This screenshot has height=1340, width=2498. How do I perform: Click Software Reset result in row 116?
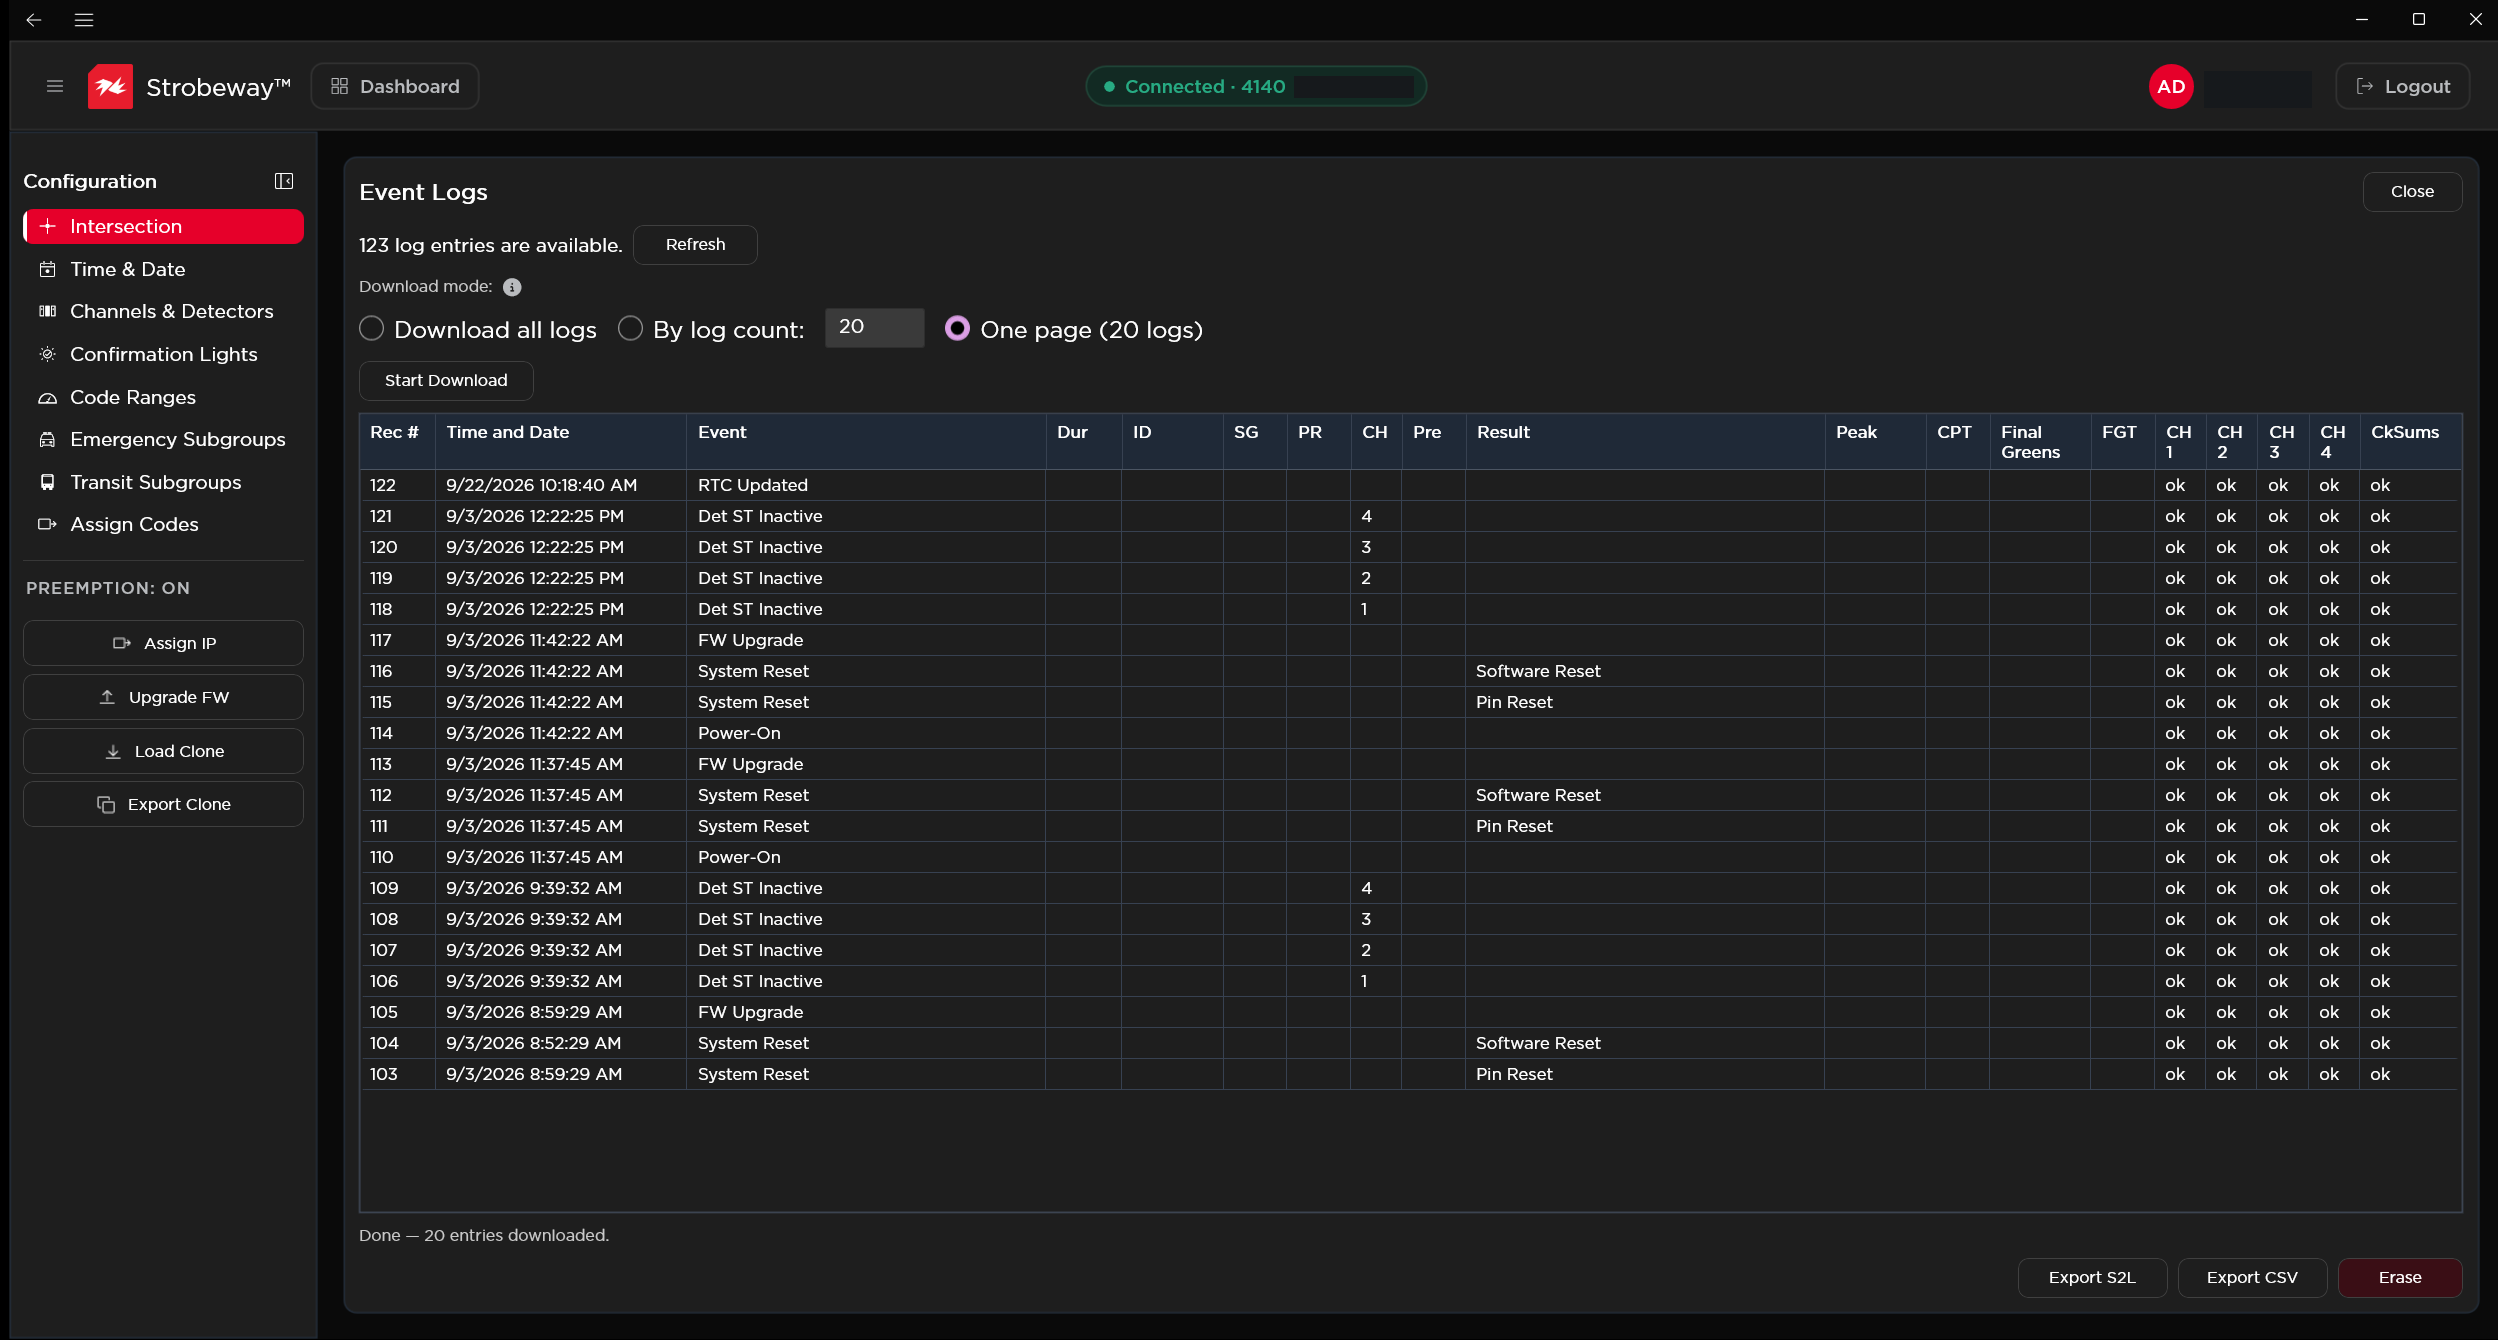[x=1538, y=671]
